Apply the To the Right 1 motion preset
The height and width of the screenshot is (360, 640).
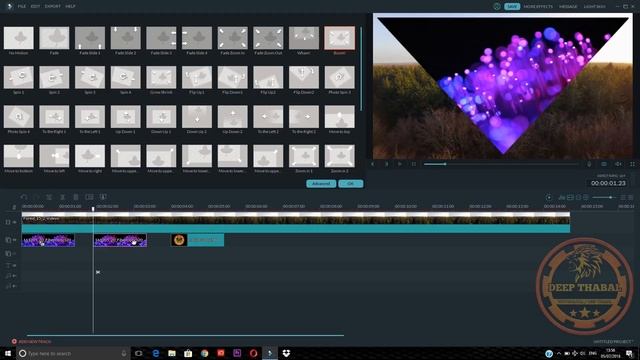tap(54, 117)
